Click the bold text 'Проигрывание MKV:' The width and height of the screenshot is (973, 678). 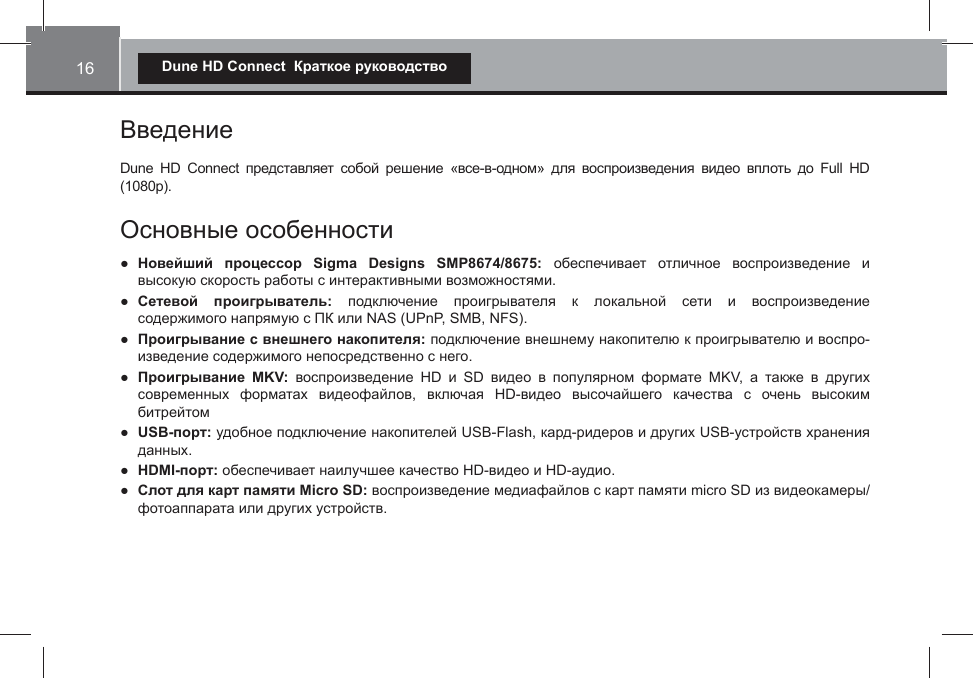pyautogui.click(x=213, y=378)
